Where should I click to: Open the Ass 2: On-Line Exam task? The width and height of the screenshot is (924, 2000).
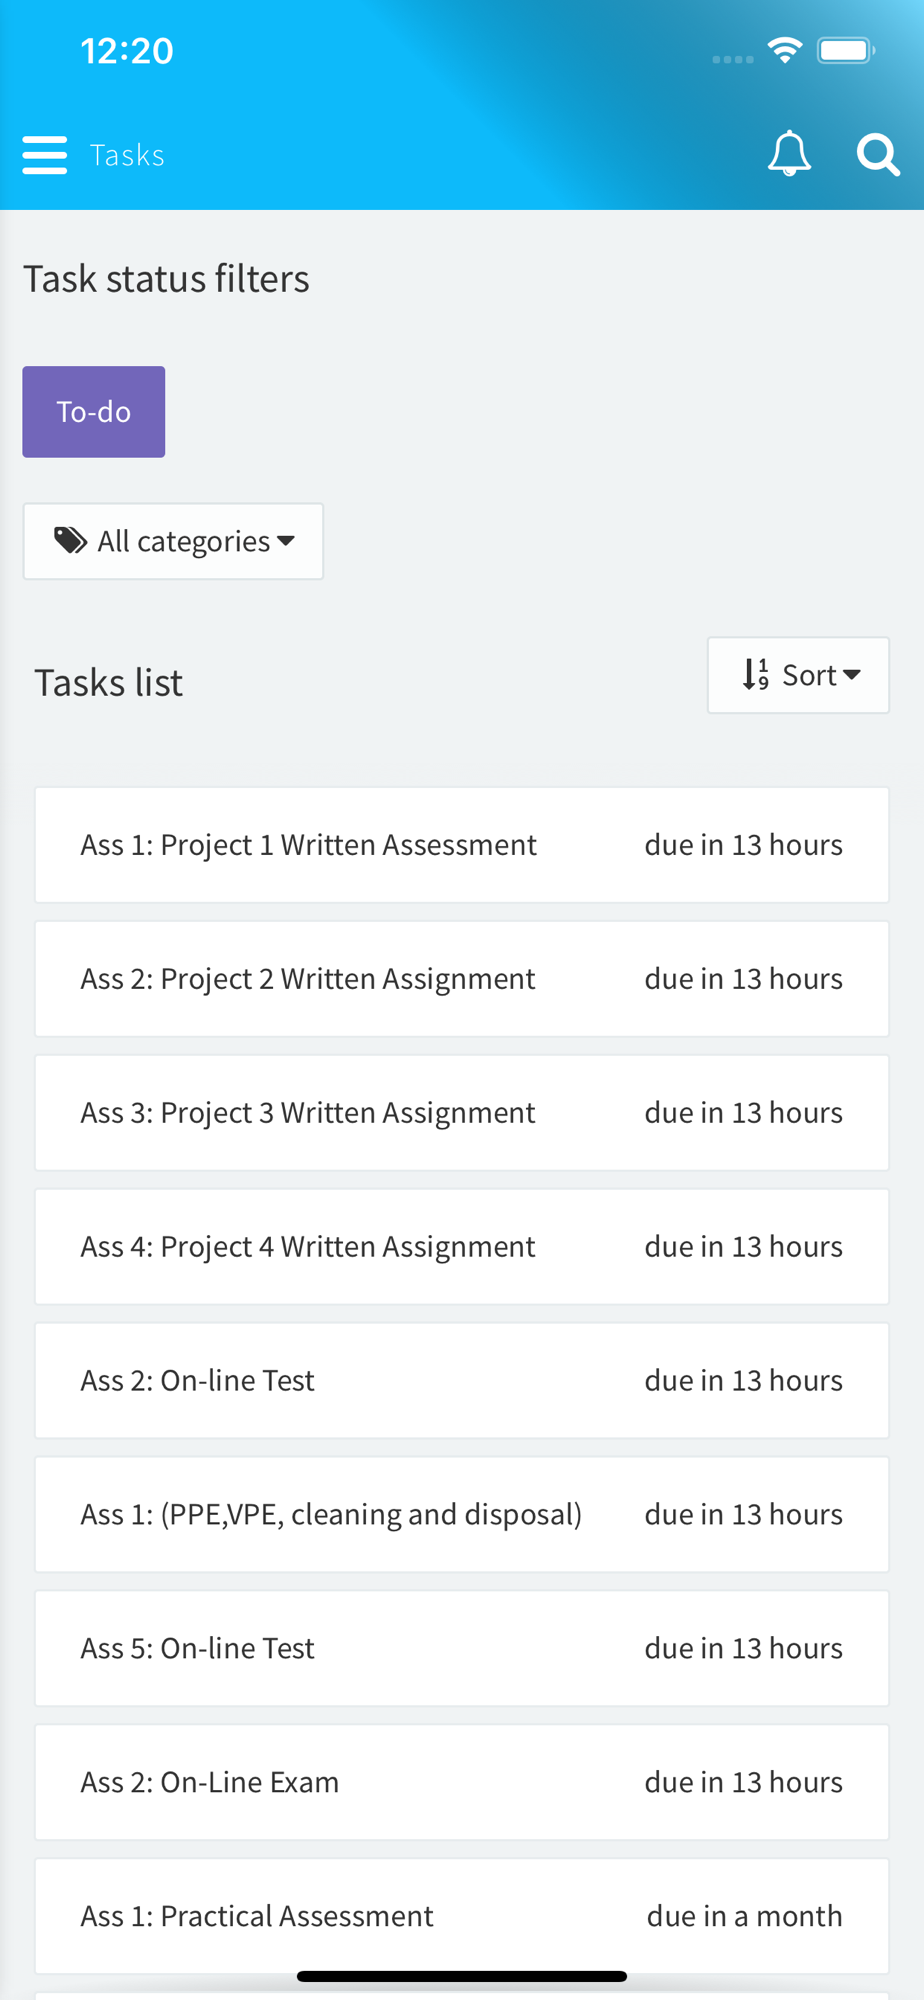[461, 1783]
